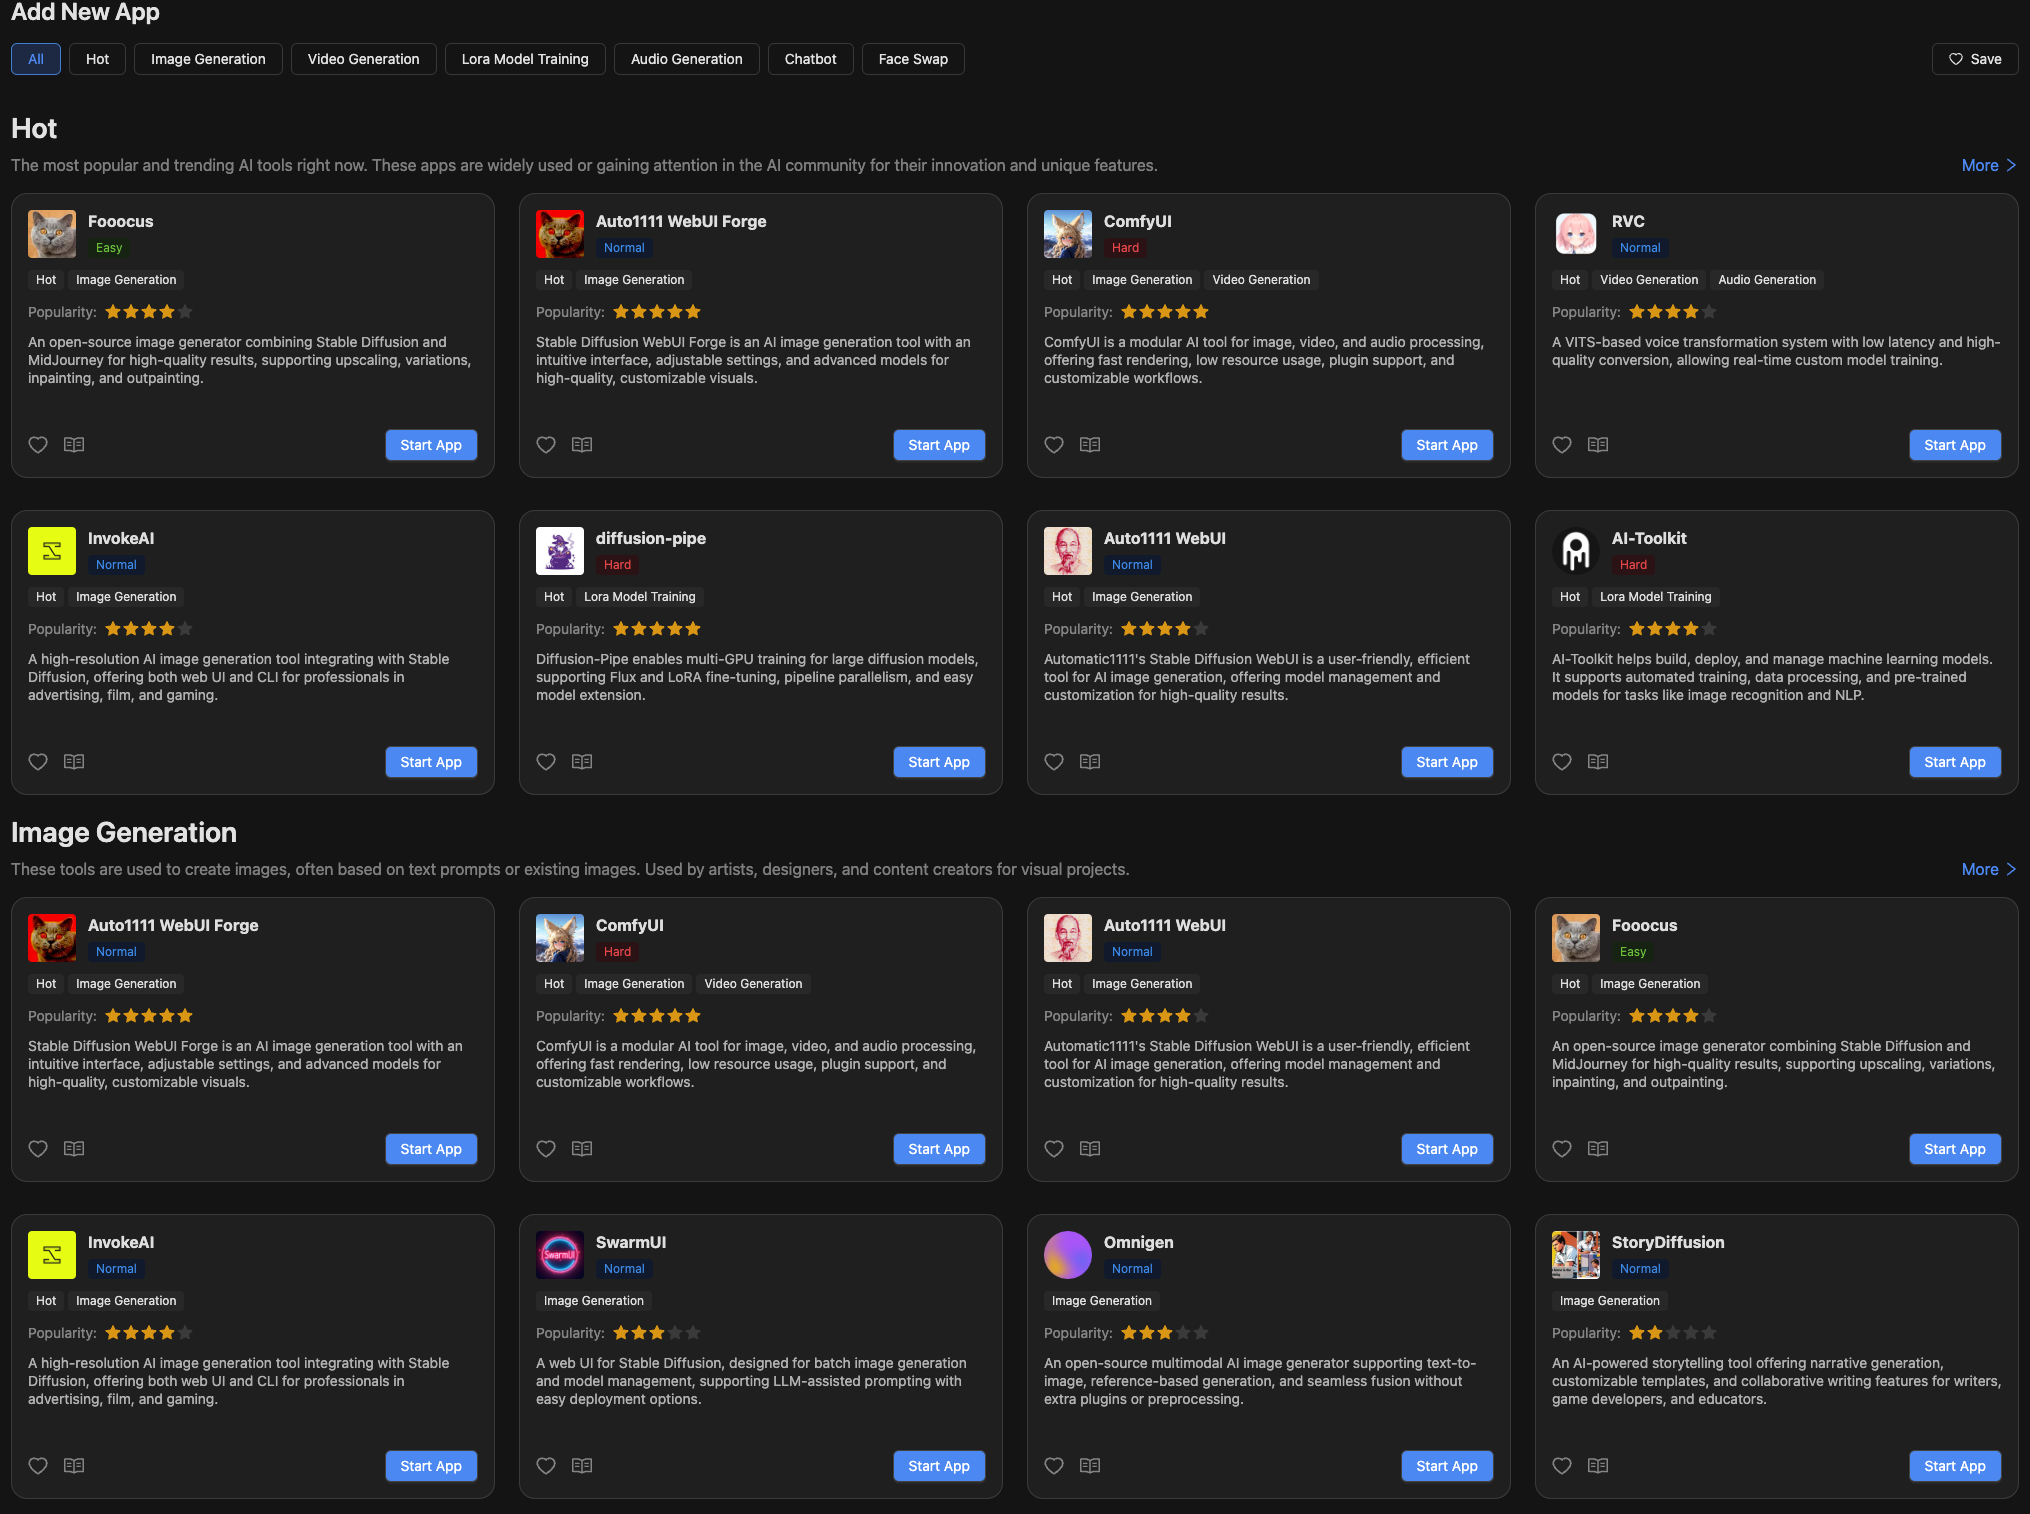Viewport: 2030px width, 1514px height.
Task: Select the Hot filter tab
Action: tap(97, 59)
